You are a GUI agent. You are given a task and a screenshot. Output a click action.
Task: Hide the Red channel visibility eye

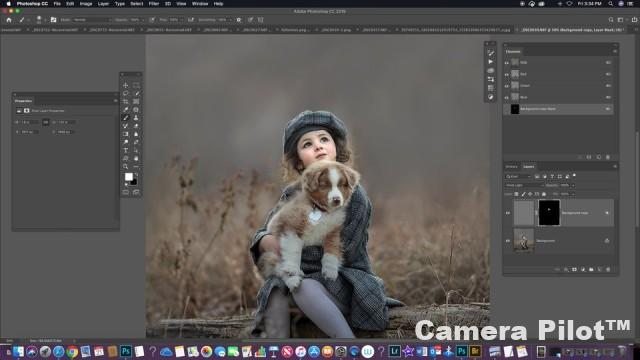[x=507, y=74]
